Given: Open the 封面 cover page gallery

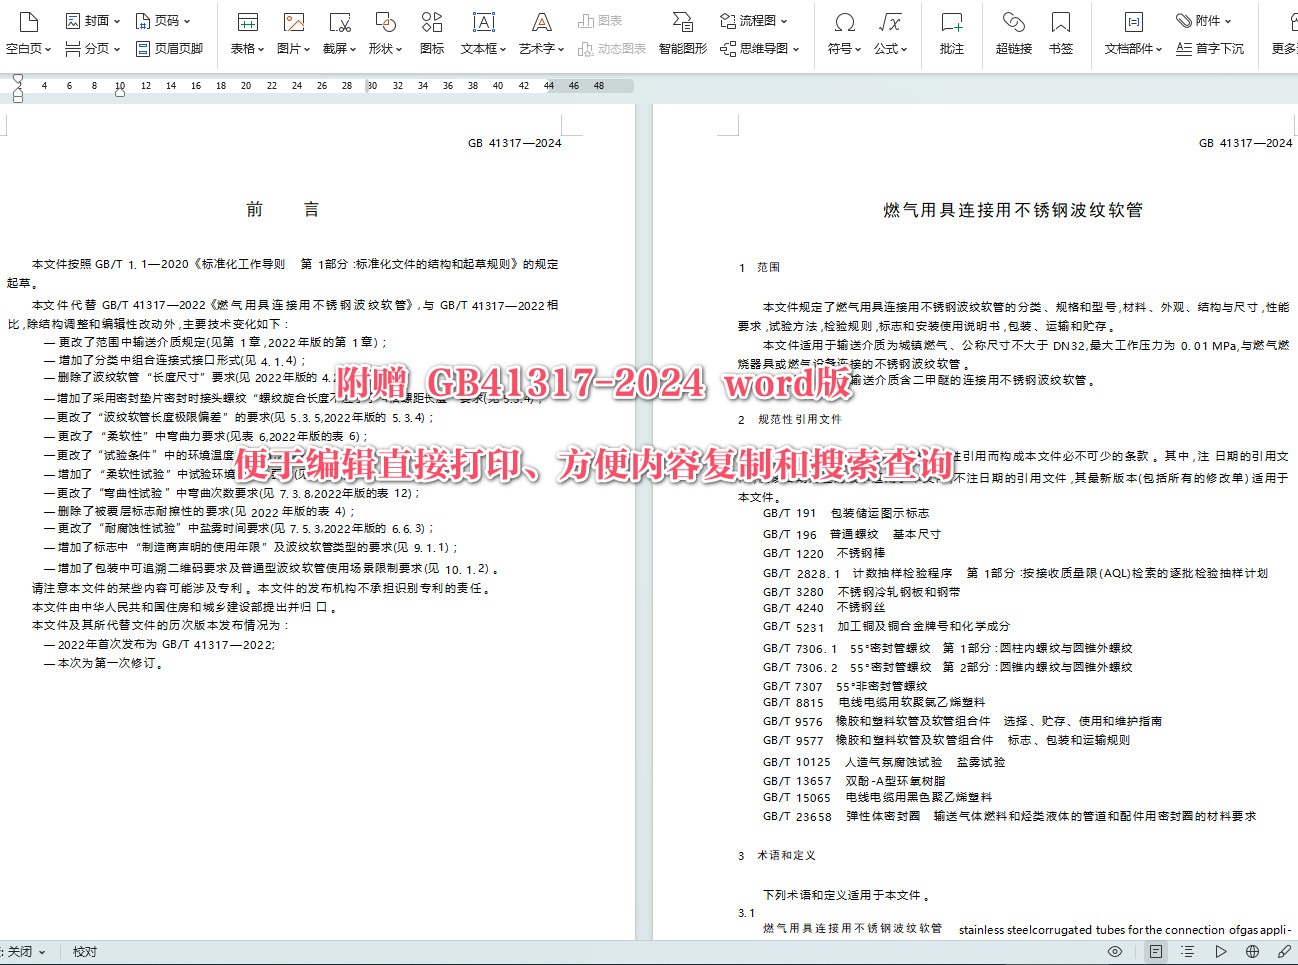Looking at the screenshot, I should point(92,20).
